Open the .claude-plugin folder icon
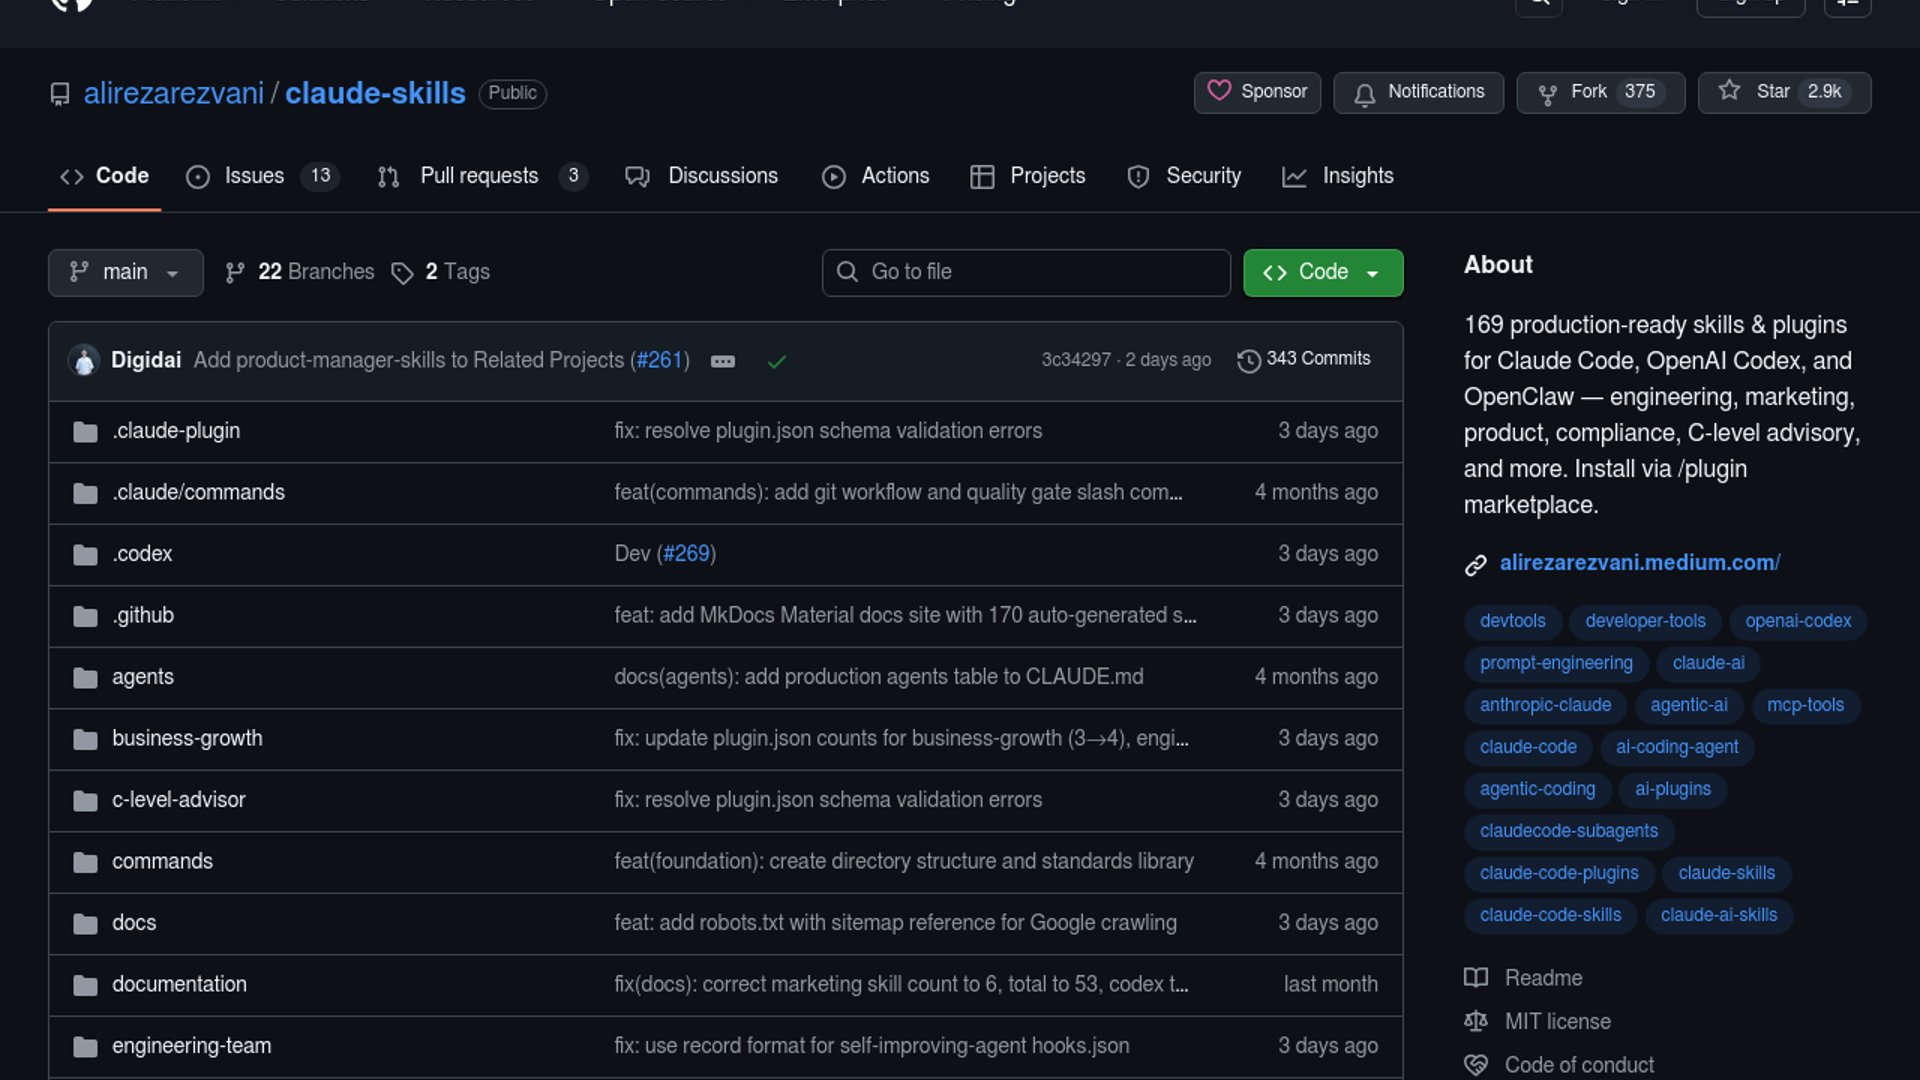This screenshot has width=1920, height=1080. (85, 432)
